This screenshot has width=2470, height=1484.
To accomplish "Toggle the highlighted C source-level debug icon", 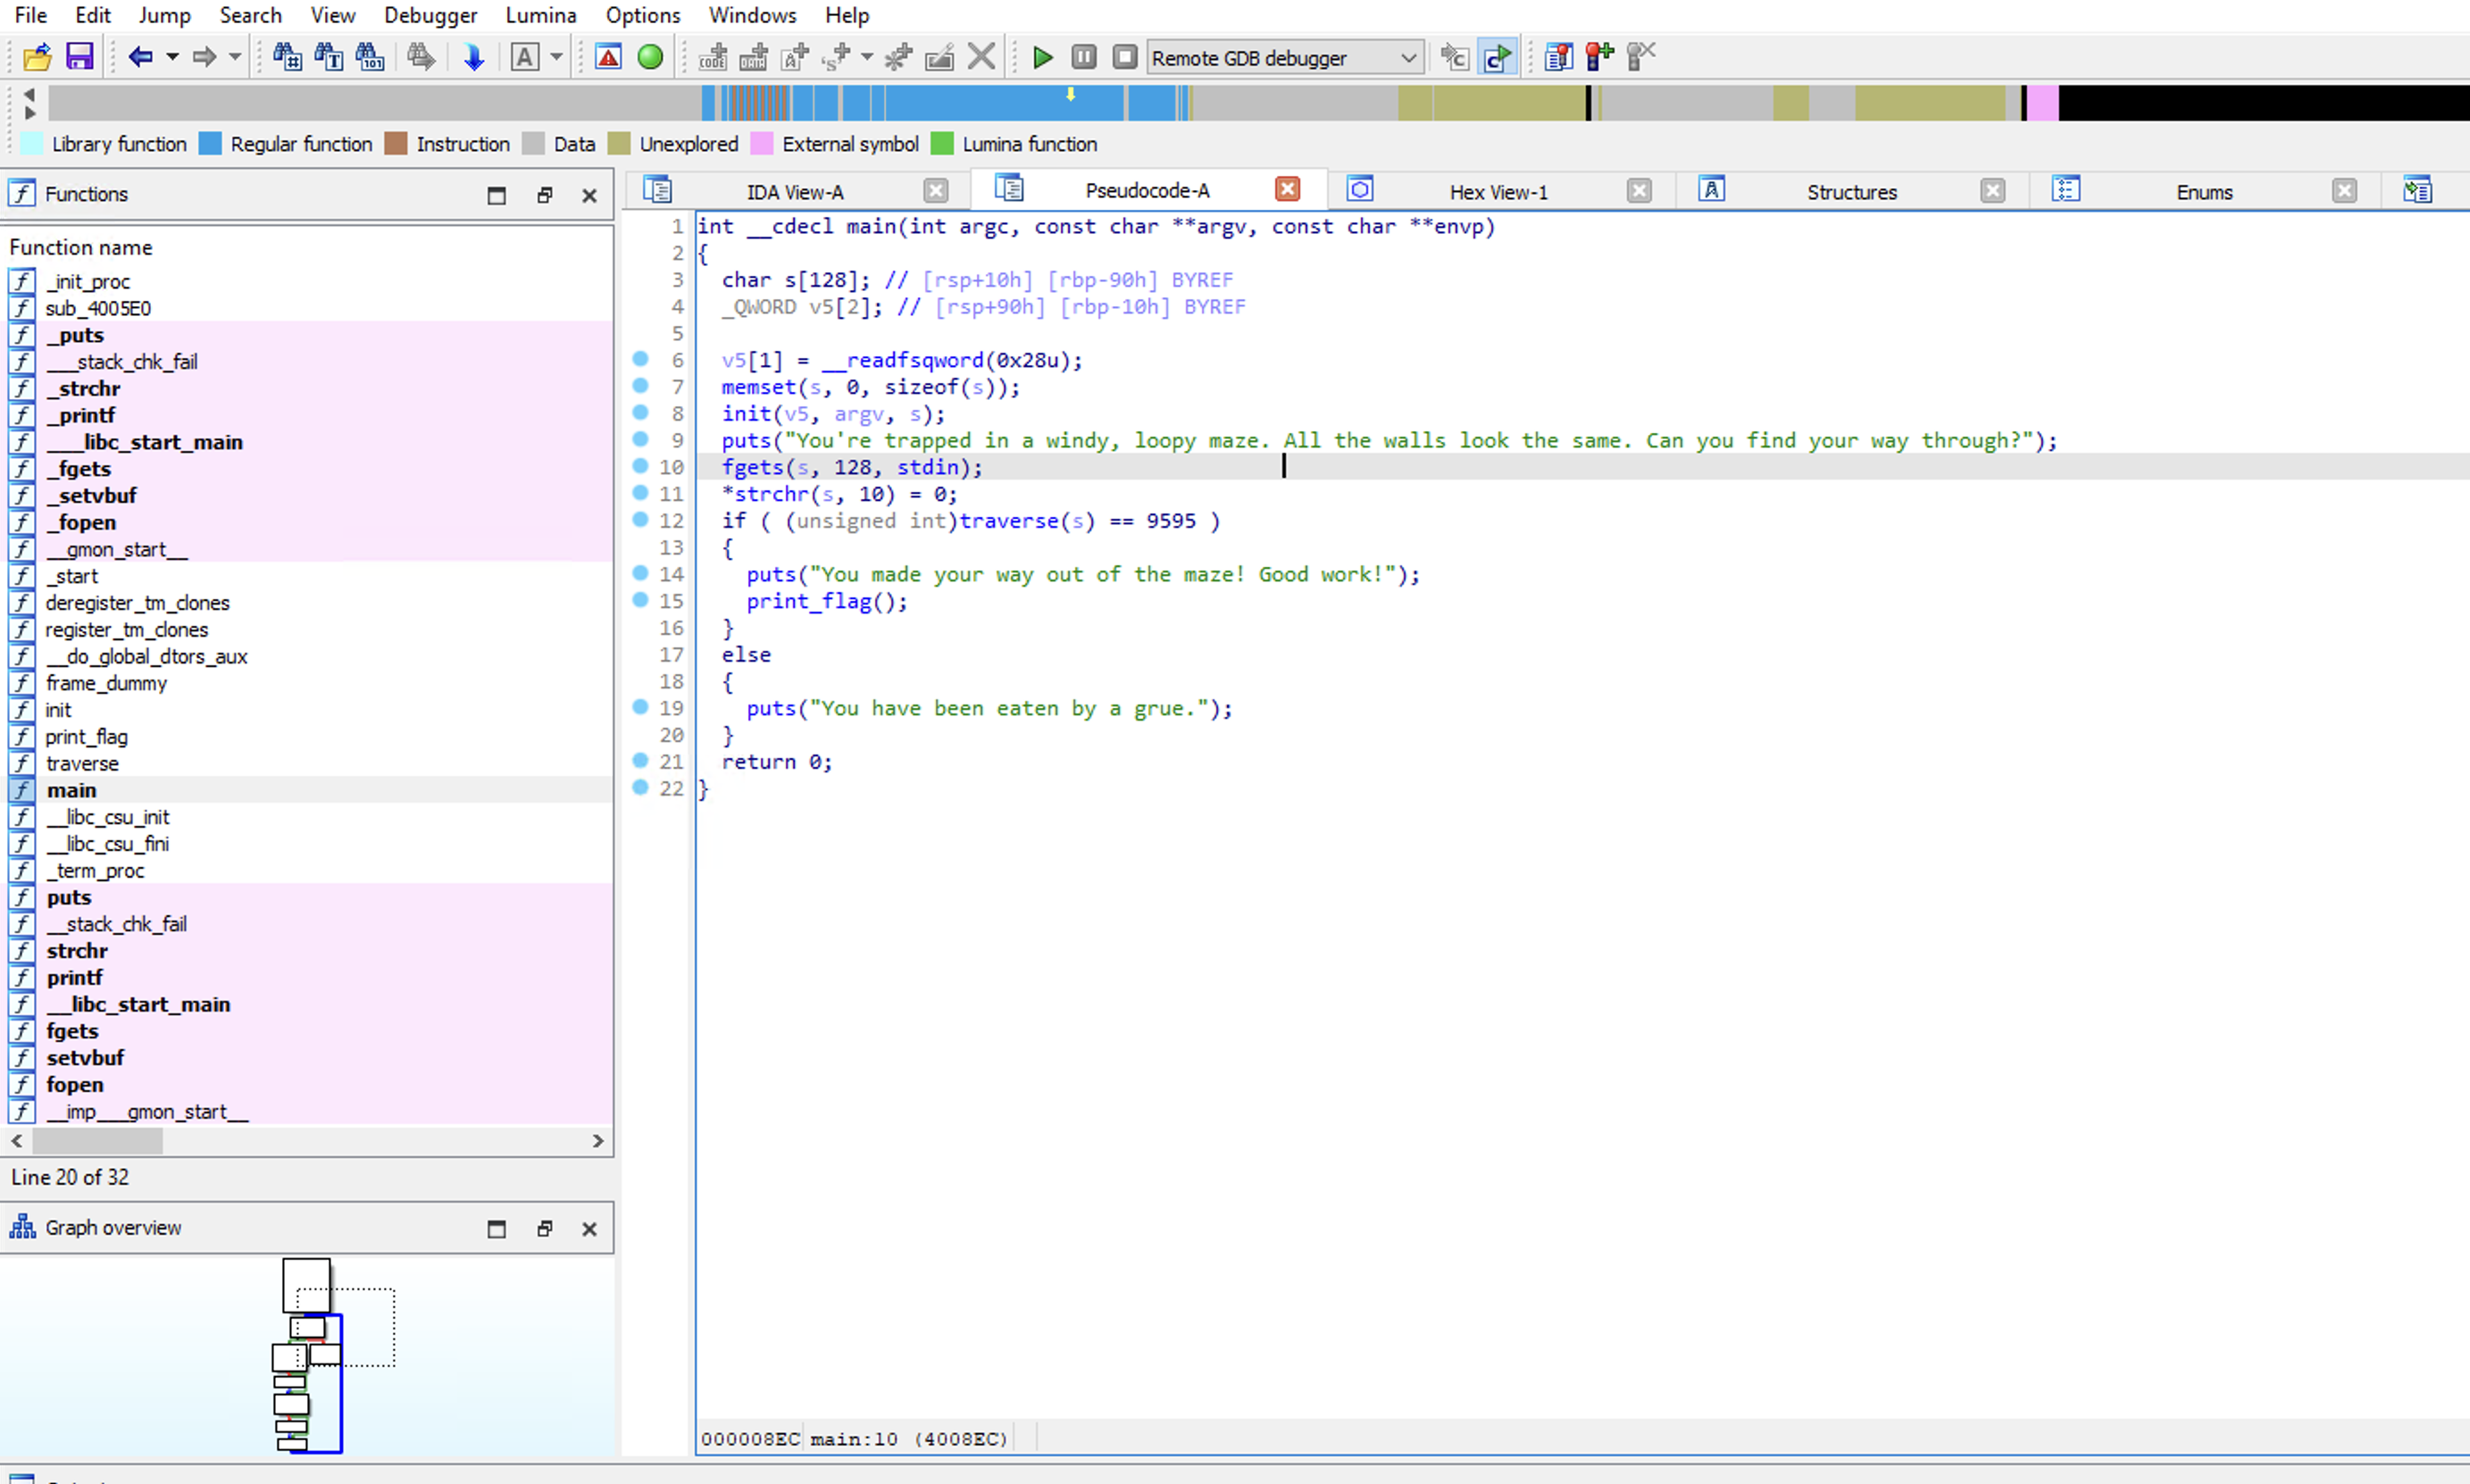I will (1497, 57).
